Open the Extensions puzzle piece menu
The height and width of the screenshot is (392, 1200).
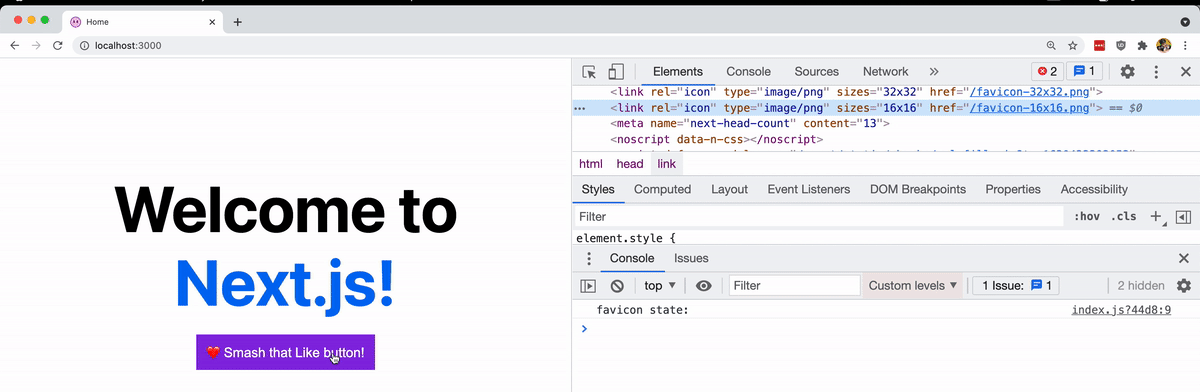1142,45
